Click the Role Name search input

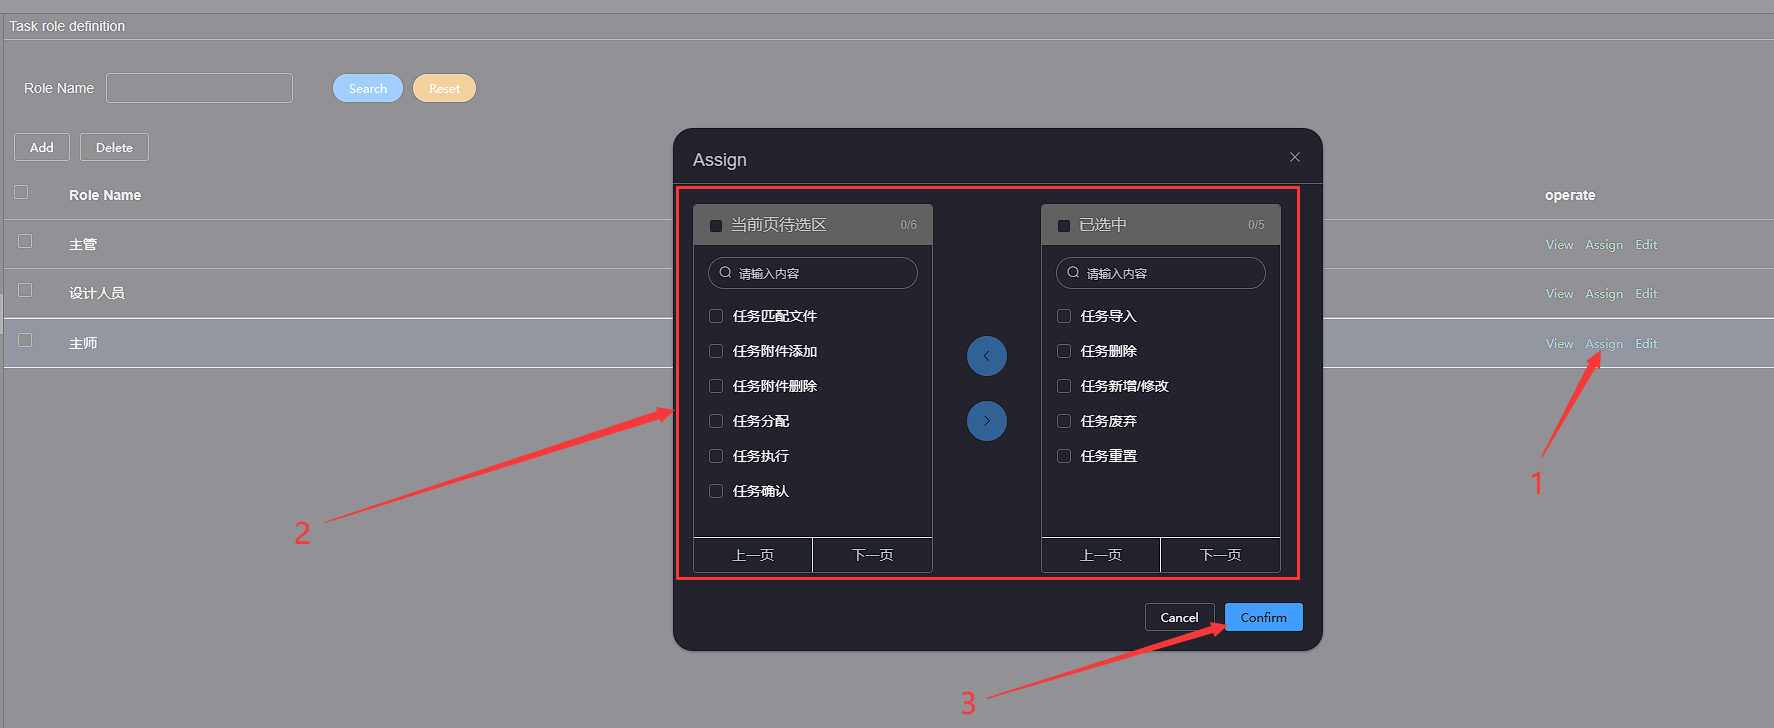pos(200,88)
